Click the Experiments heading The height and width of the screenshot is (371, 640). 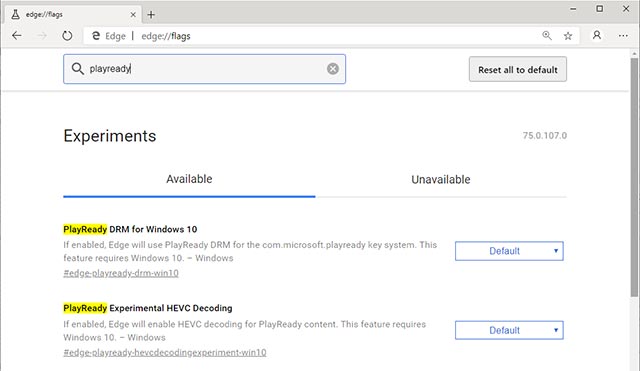[x=109, y=136]
